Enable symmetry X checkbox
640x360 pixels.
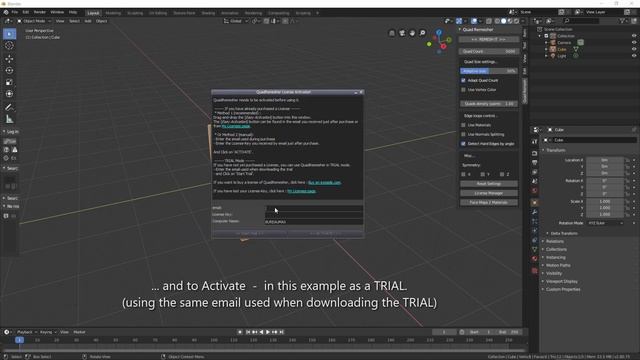pyautogui.click(x=463, y=174)
